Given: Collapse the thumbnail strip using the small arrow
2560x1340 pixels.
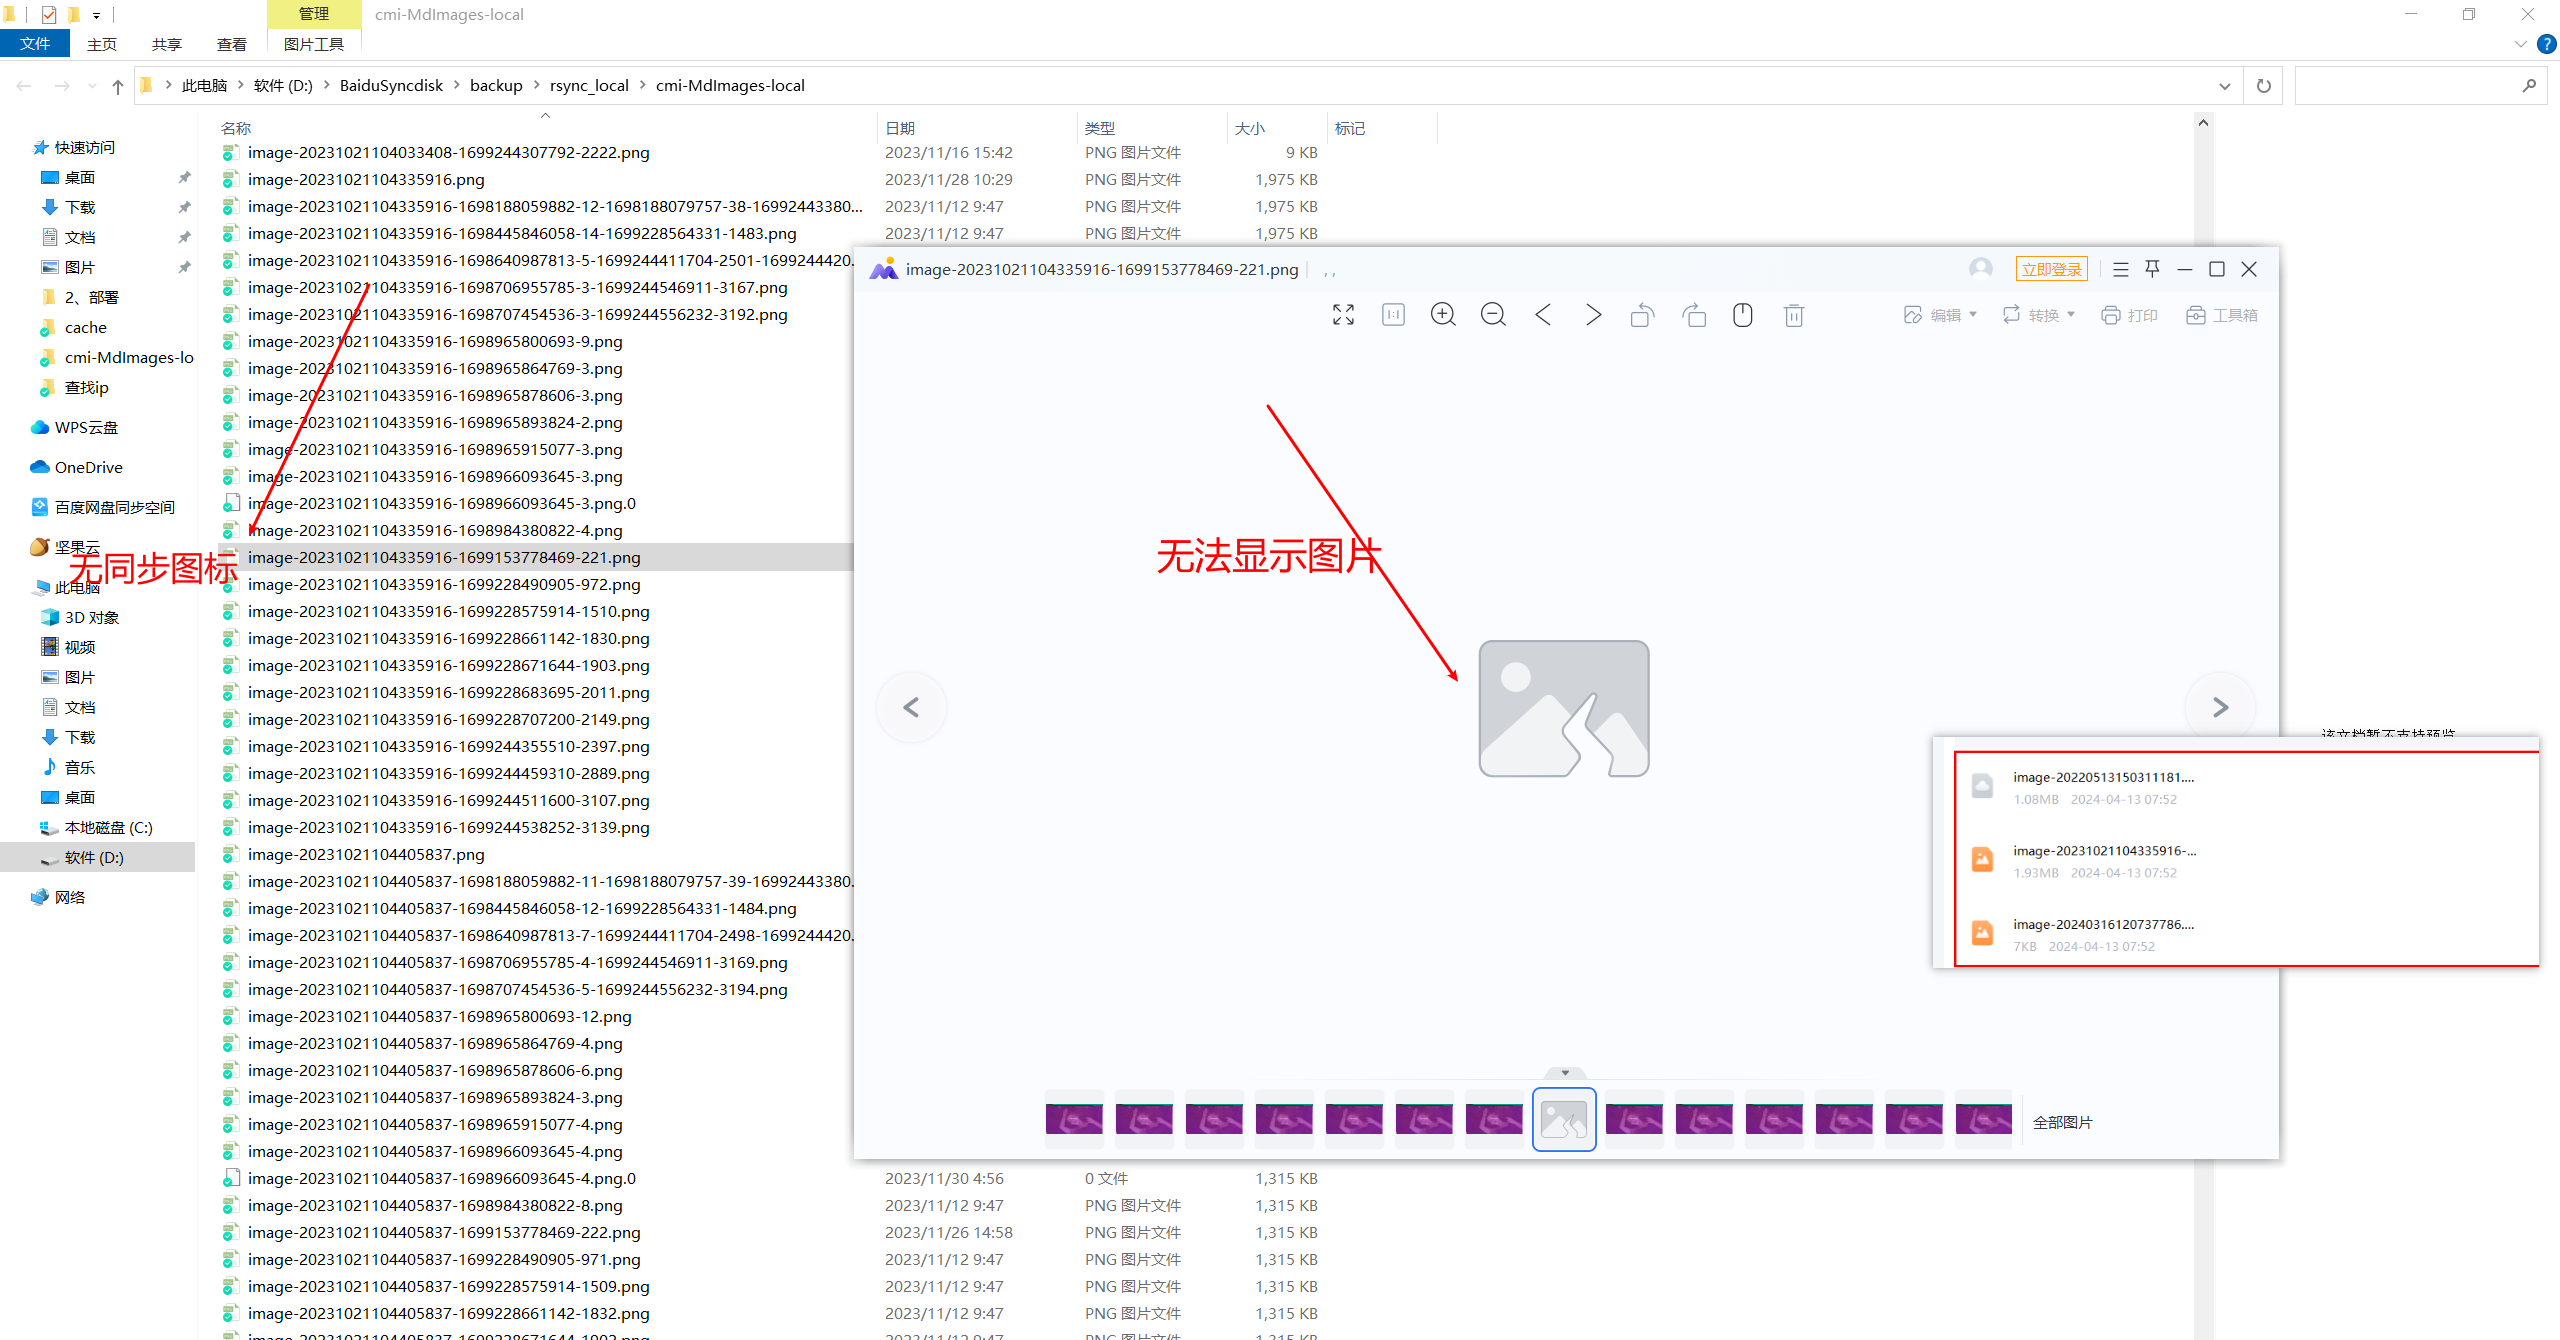Looking at the screenshot, I should point(1565,1073).
